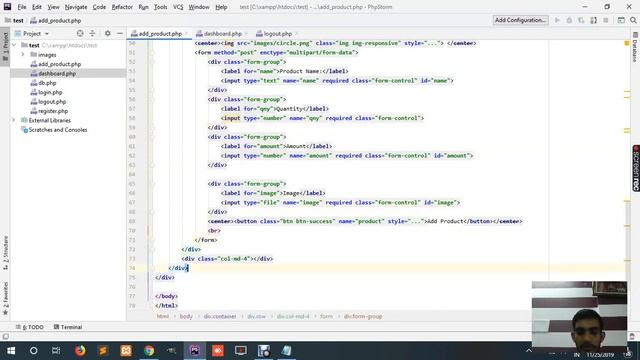640x360 pixels.
Task: Open Chrome from taskbar
Action: (149, 351)
